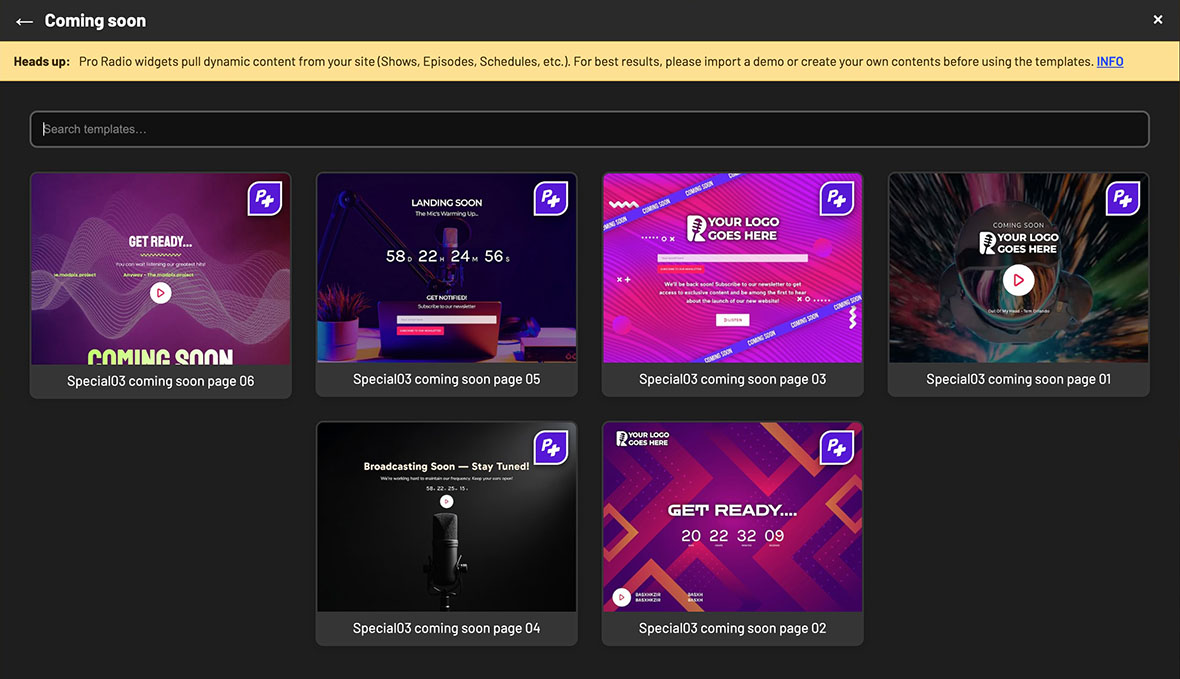Select the P+ badge on page 03 template
The image size is (1180, 679).
point(837,198)
